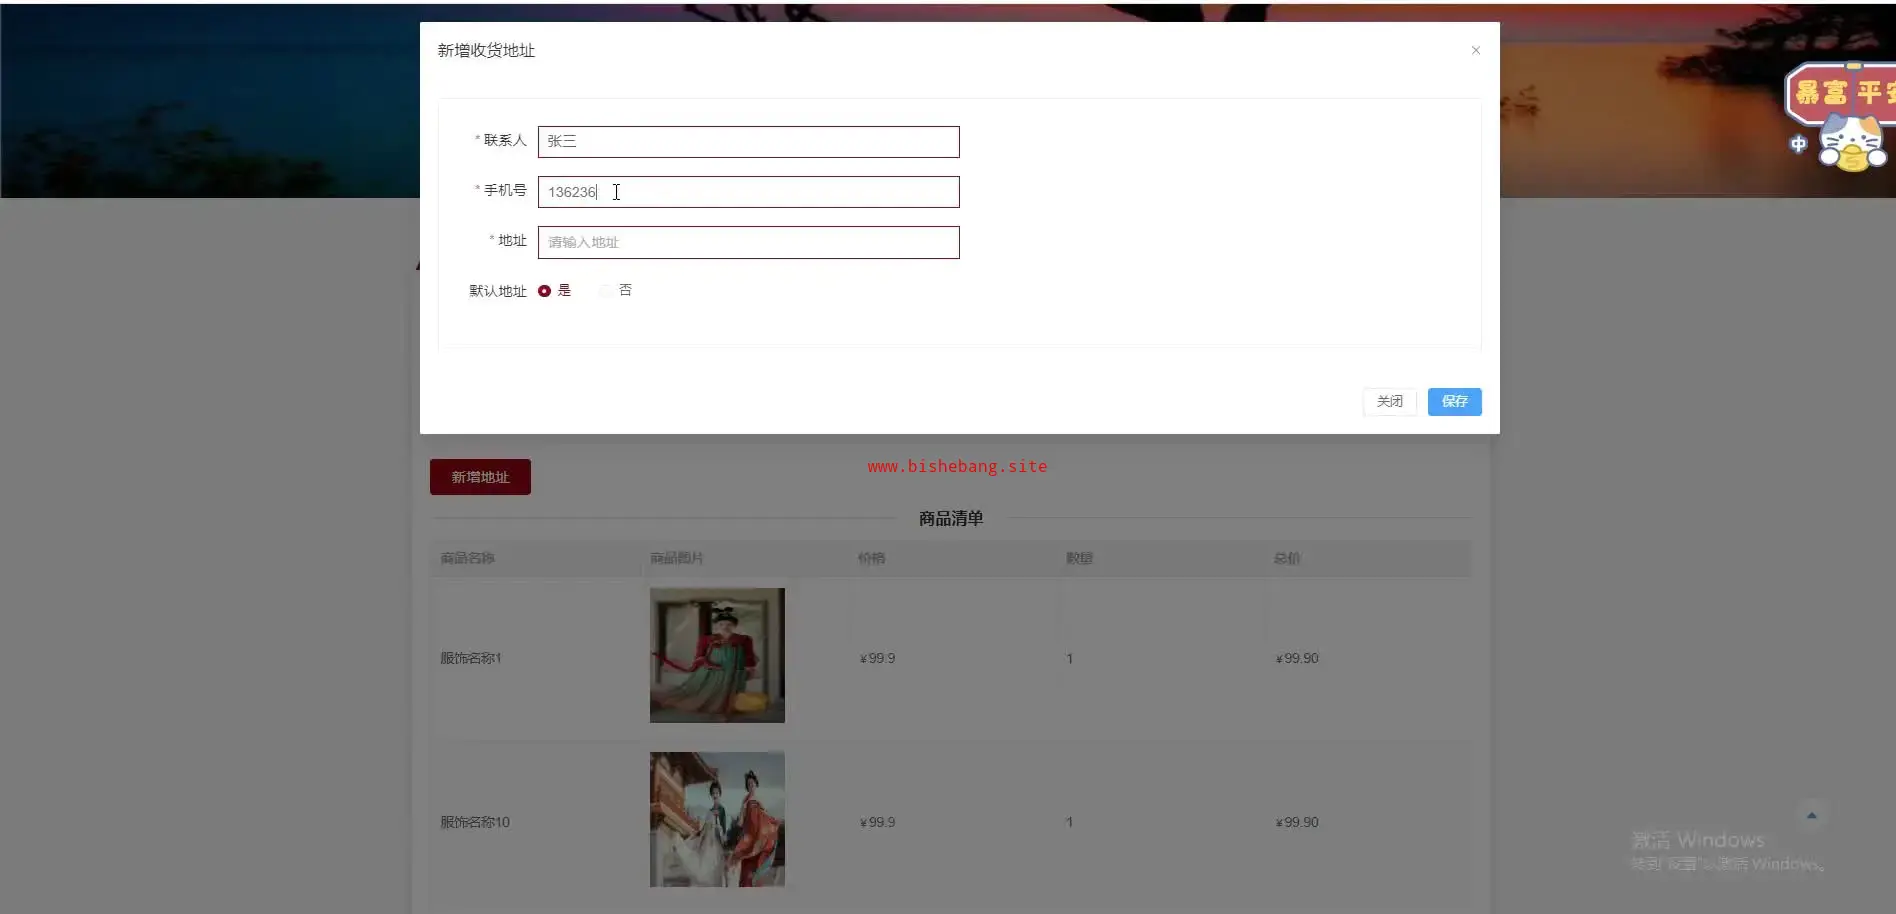Click the 数量 column header
Viewport: 1896px width, 914px height.
(1080, 558)
